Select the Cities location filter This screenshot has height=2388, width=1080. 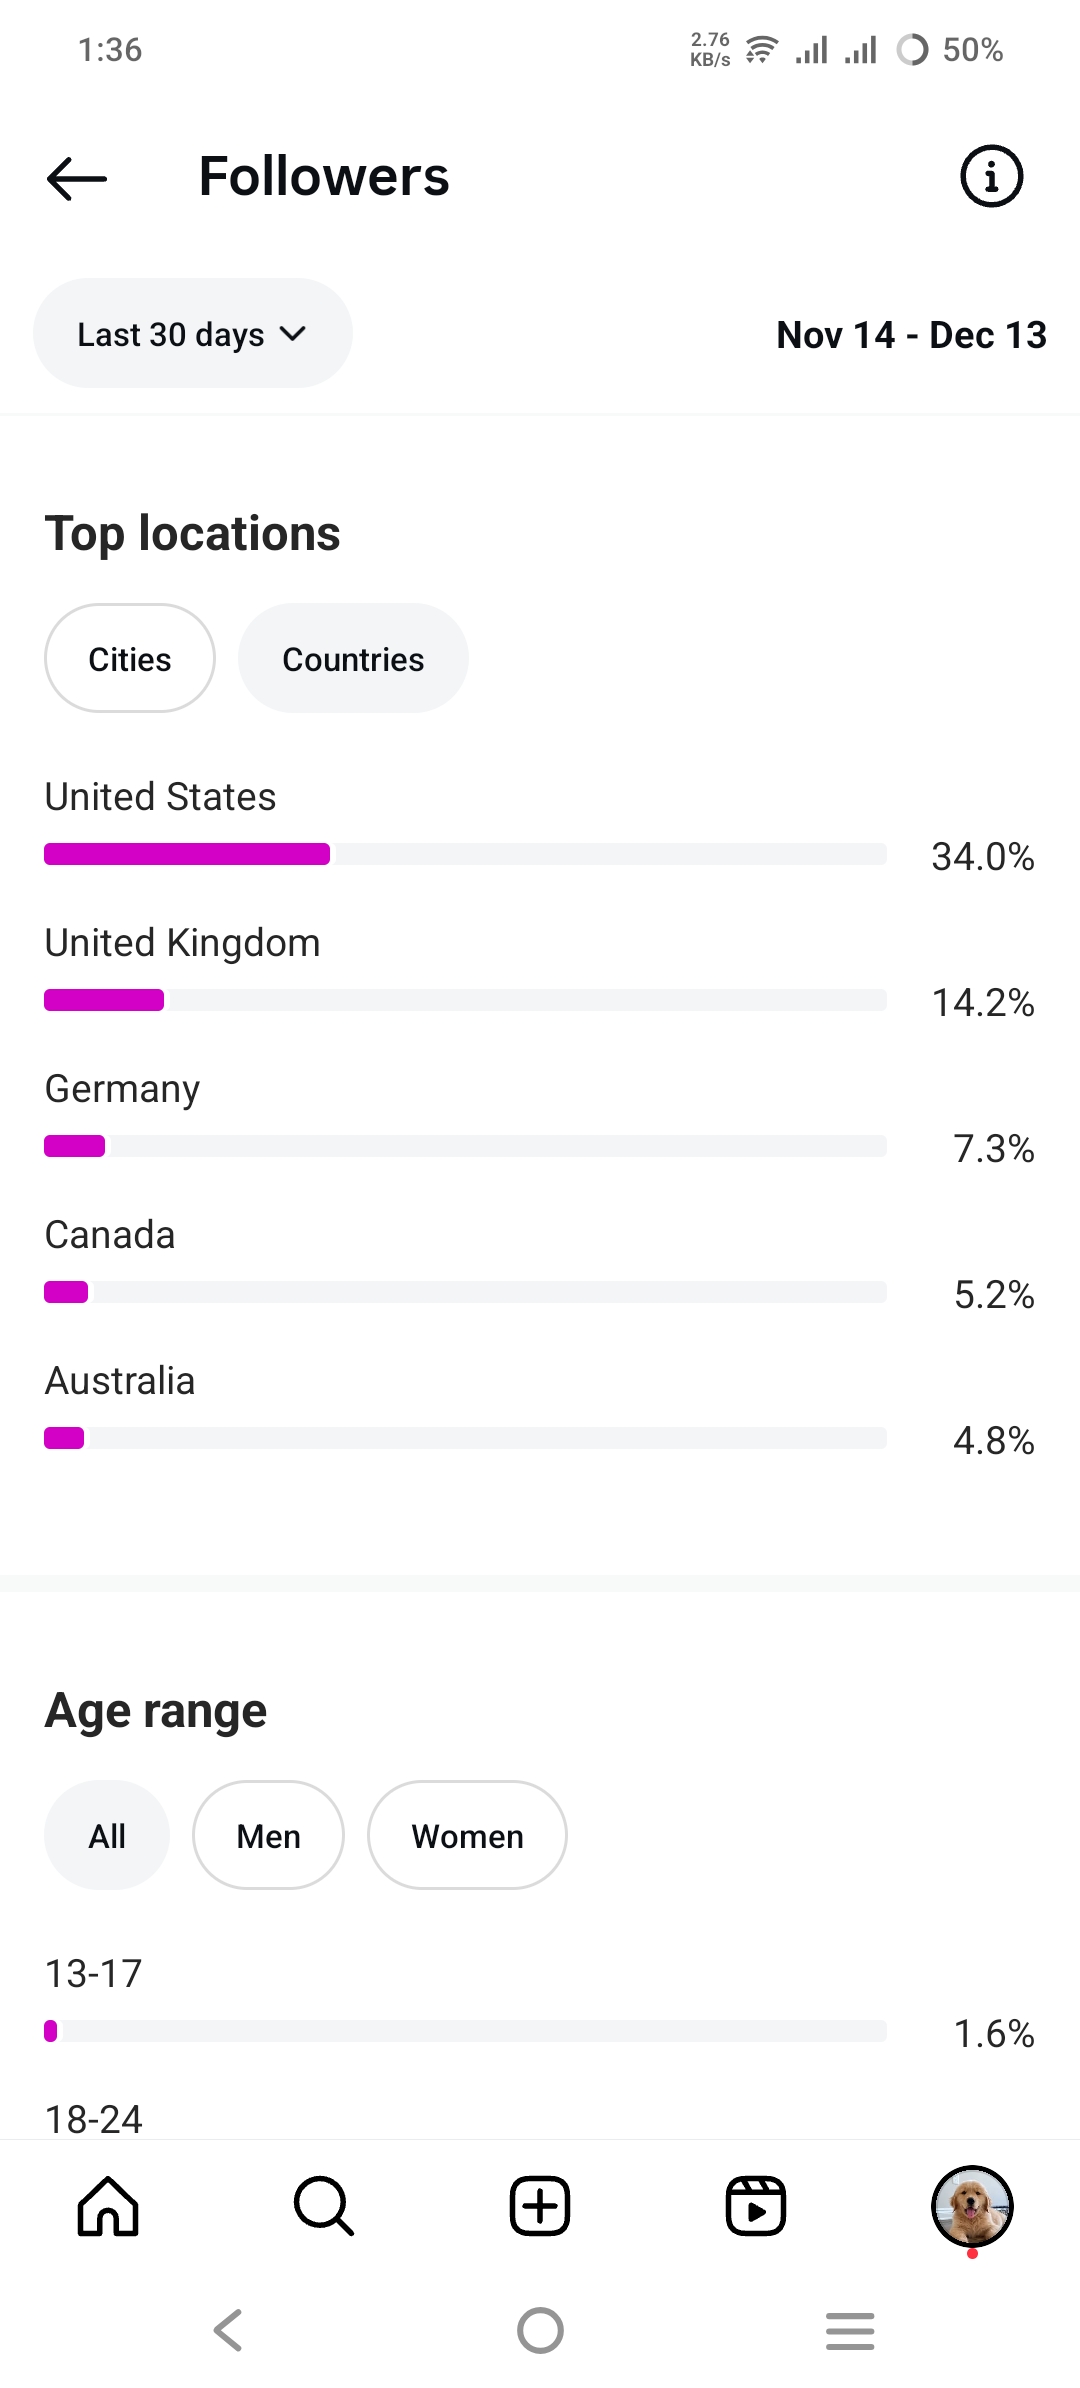(x=130, y=659)
